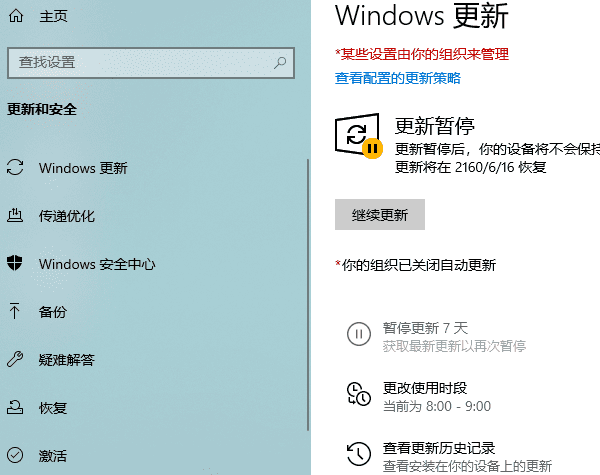Click the 查看更新历史记录 history icon
The image size is (600, 475).
coord(359,454)
